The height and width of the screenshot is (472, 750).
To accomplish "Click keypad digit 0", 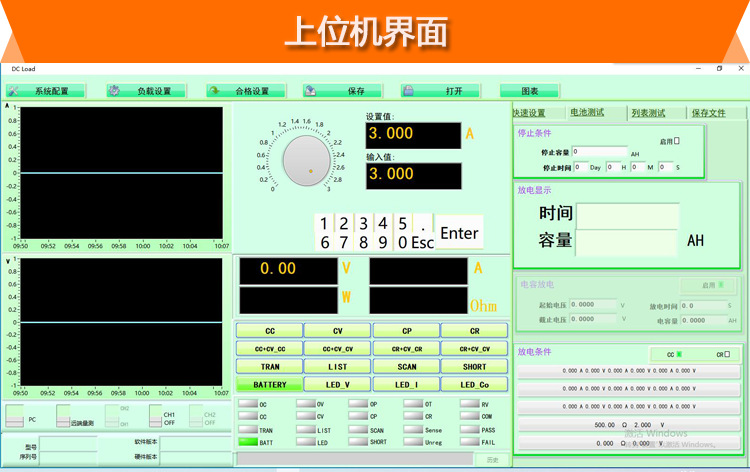I will 403,242.
